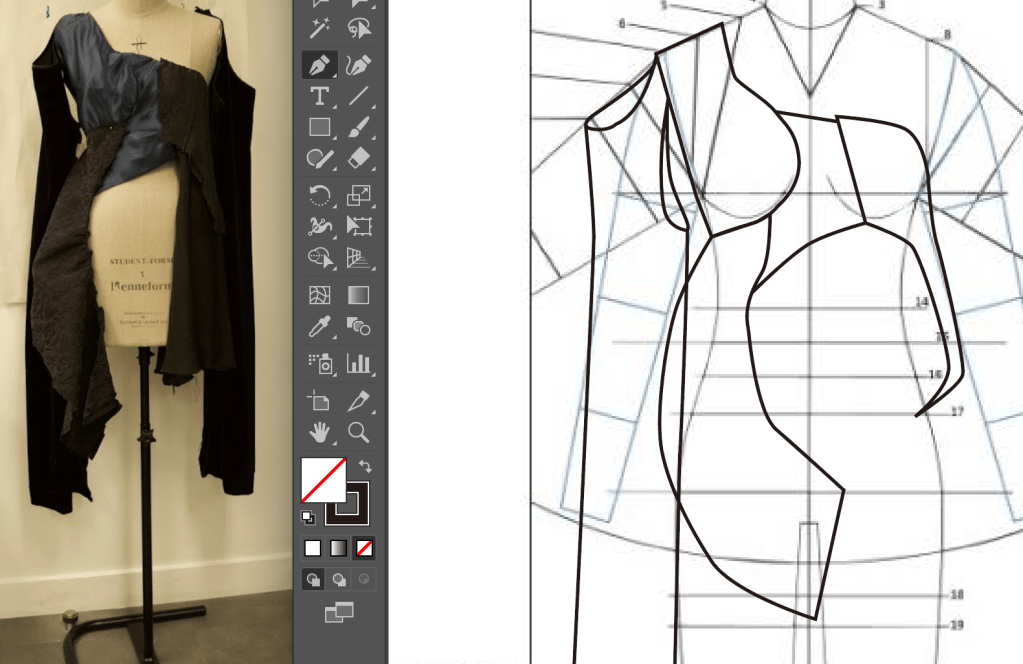Activate the Eyedropper tool

click(x=319, y=325)
